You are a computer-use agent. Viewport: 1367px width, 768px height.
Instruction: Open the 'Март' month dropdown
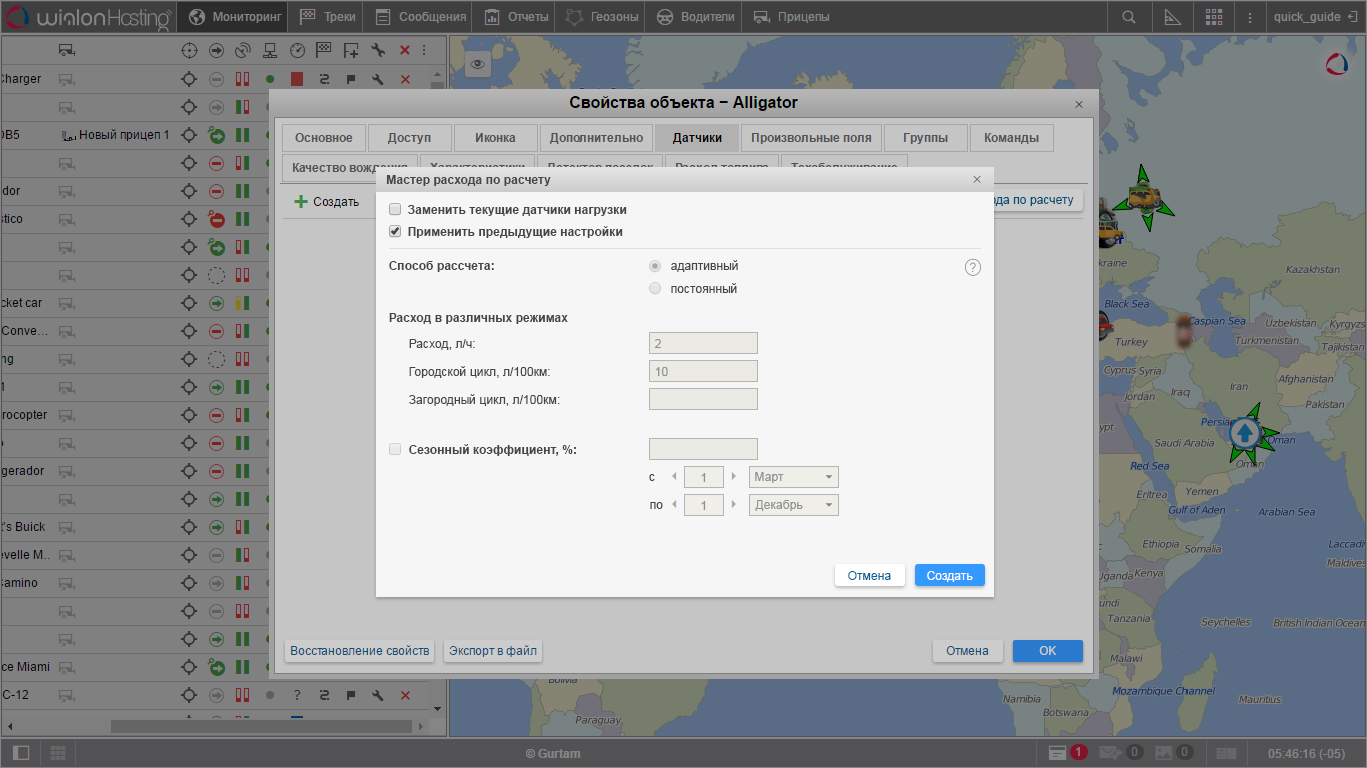pyautogui.click(x=794, y=477)
